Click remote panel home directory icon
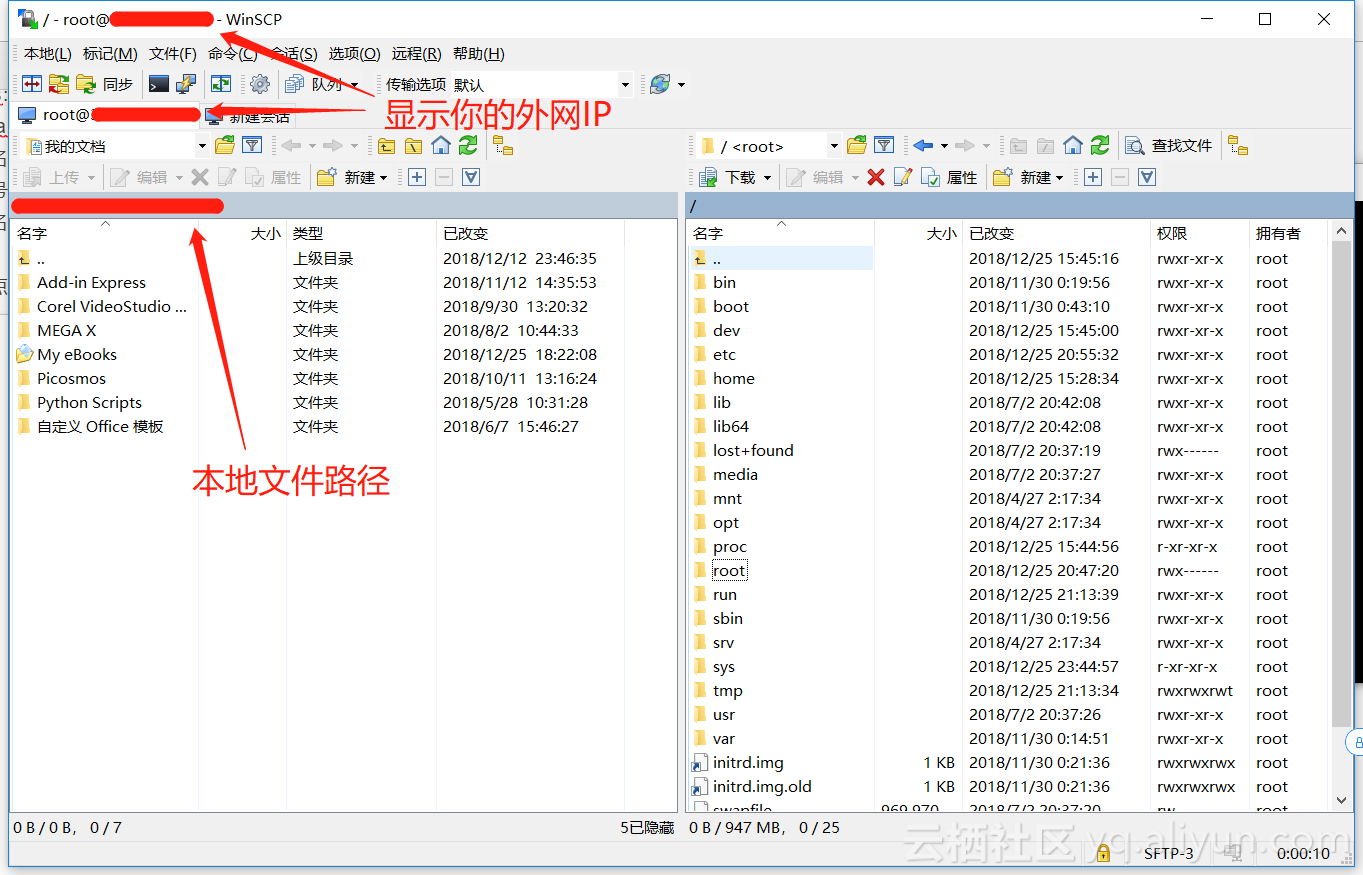 [x=1073, y=146]
